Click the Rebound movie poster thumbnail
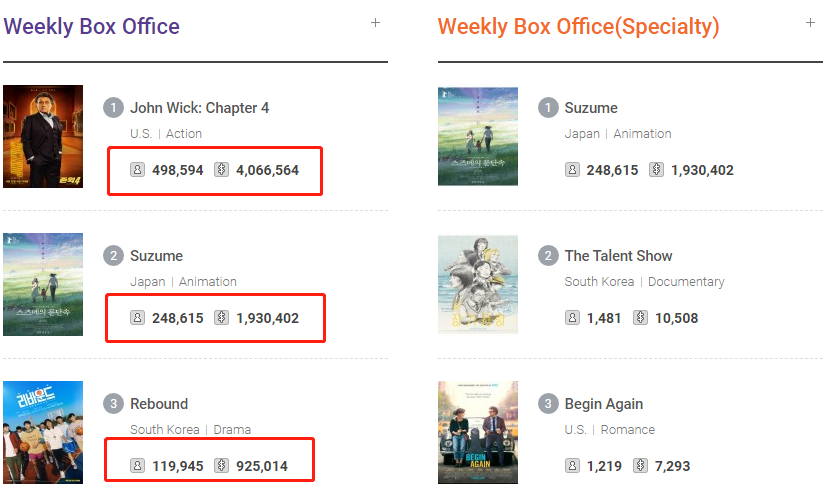This screenshot has width=840, height=497. (x=43, y=432)
